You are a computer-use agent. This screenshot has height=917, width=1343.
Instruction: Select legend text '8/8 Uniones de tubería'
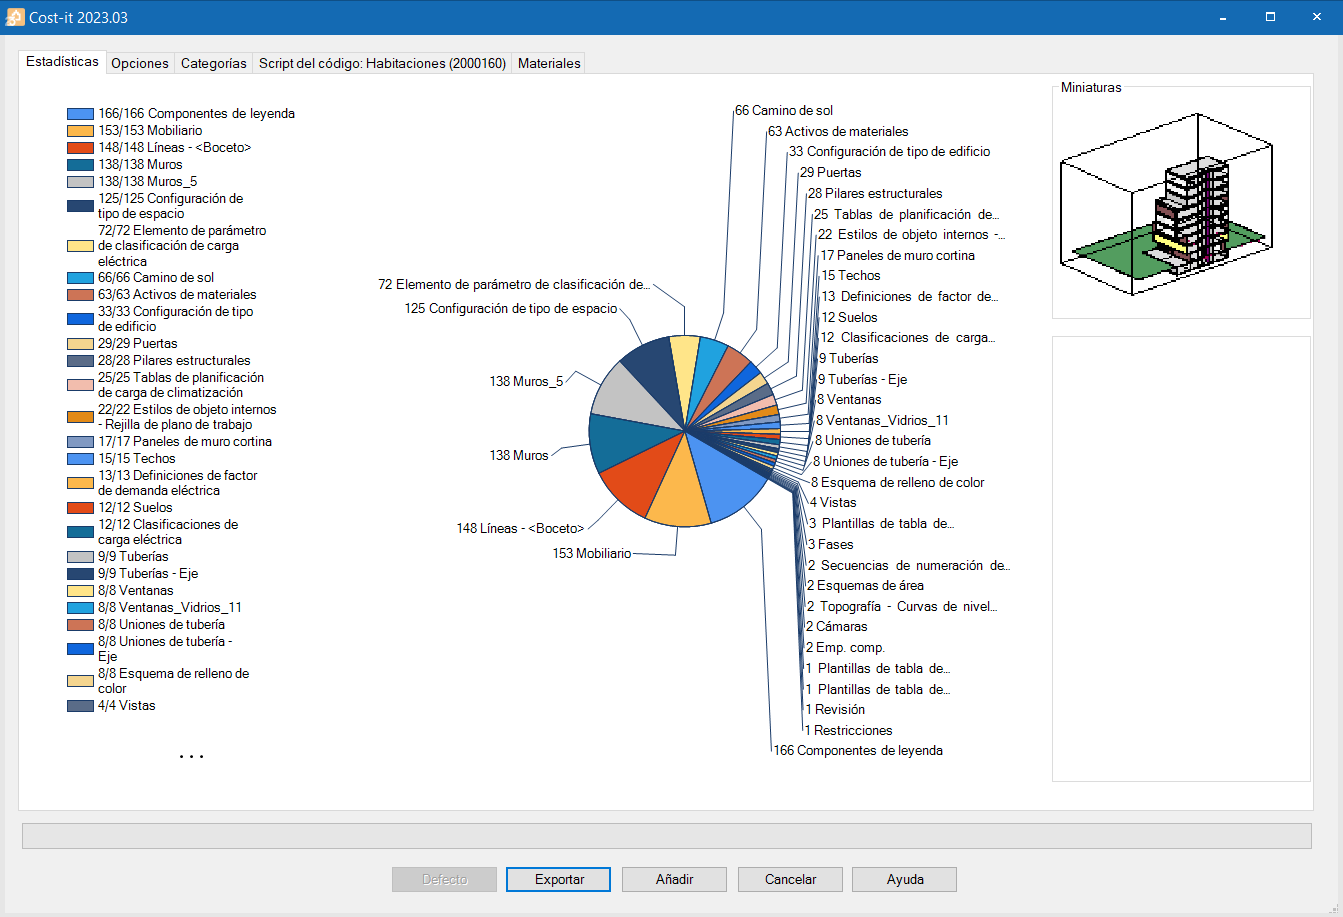(x=161, y=624)
